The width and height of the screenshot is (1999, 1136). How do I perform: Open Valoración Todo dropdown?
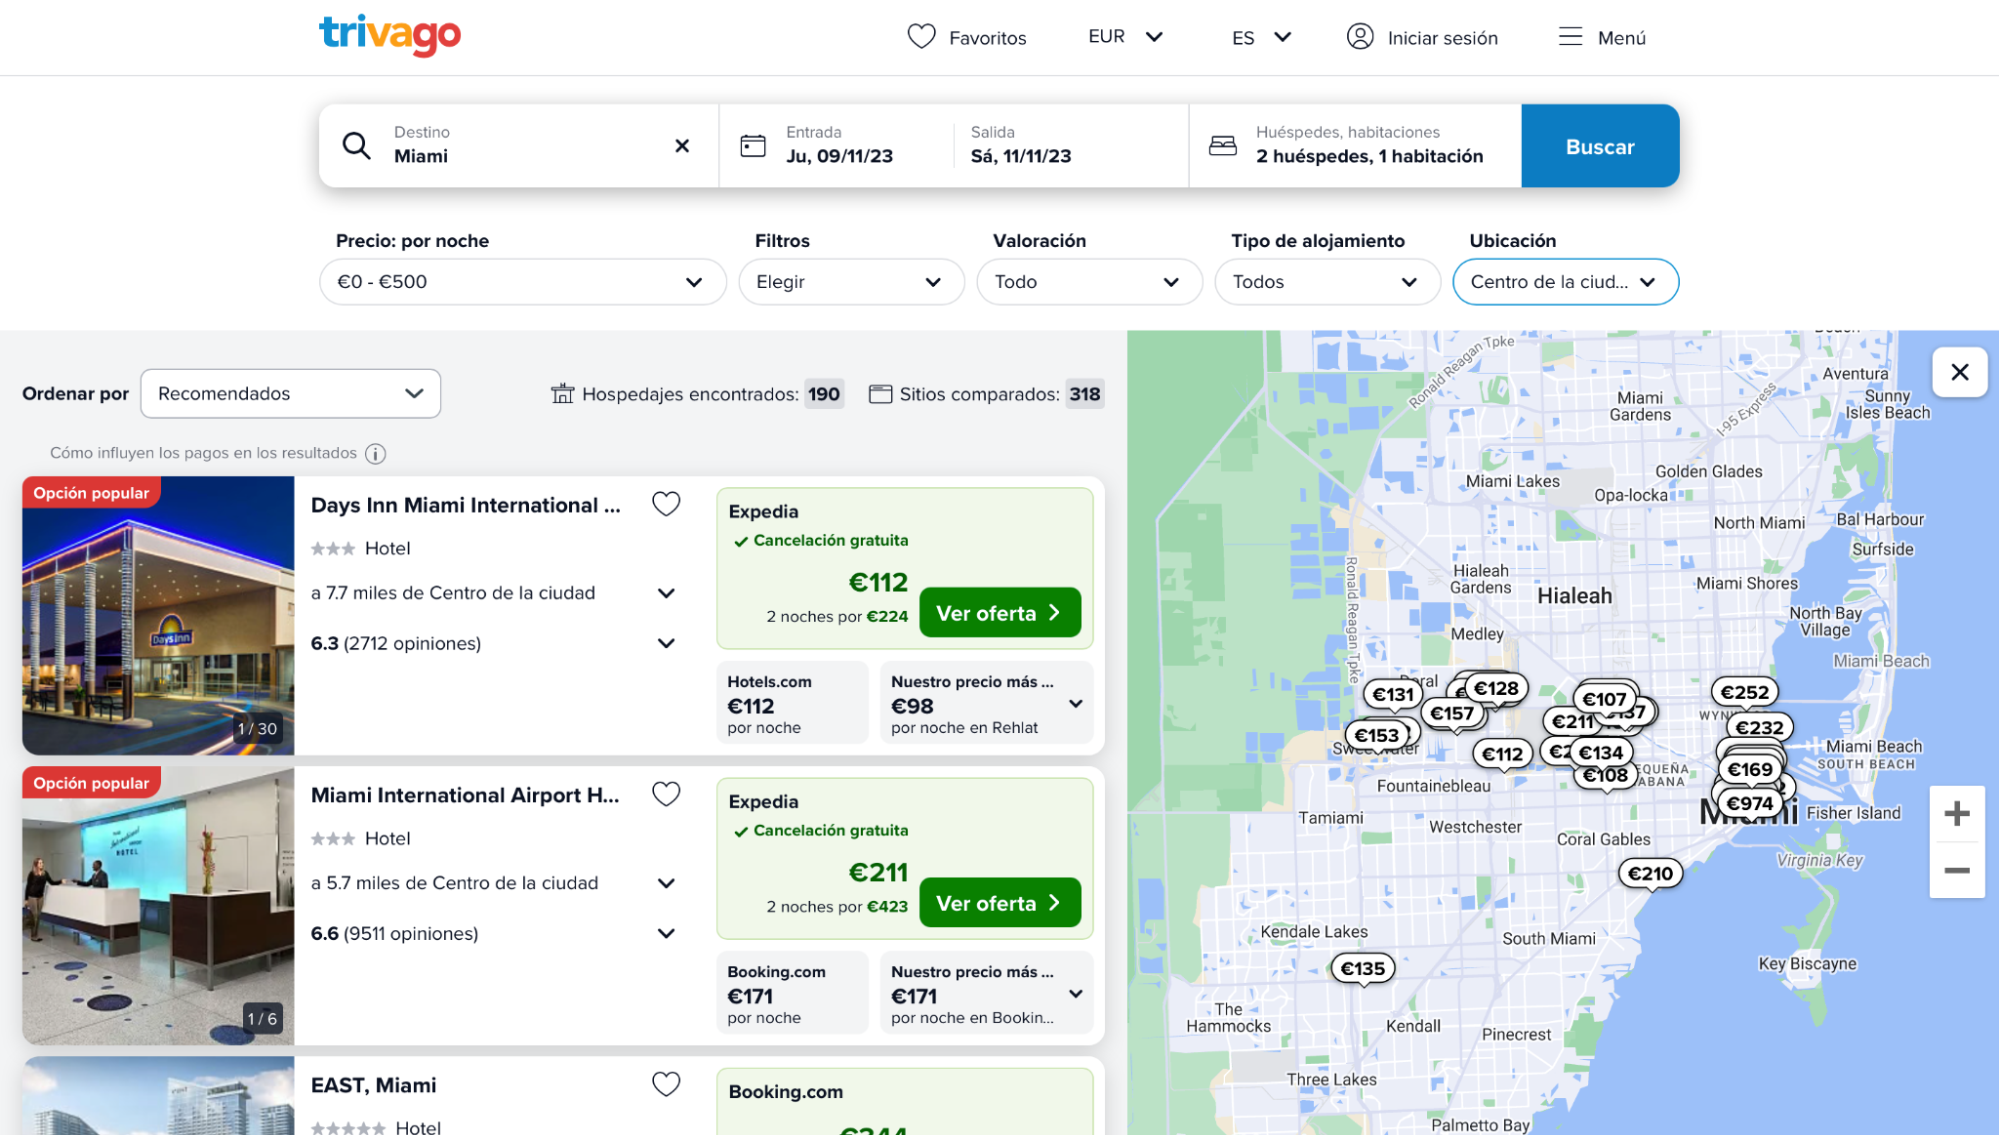point(1089,282)
